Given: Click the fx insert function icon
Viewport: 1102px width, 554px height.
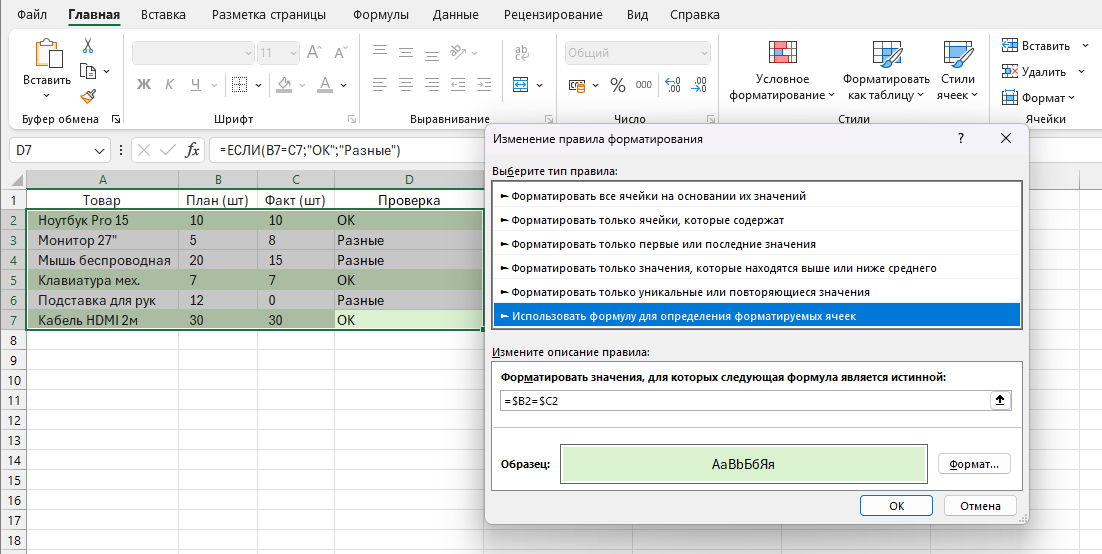Looking at the screenshot, I should (192, 151).
